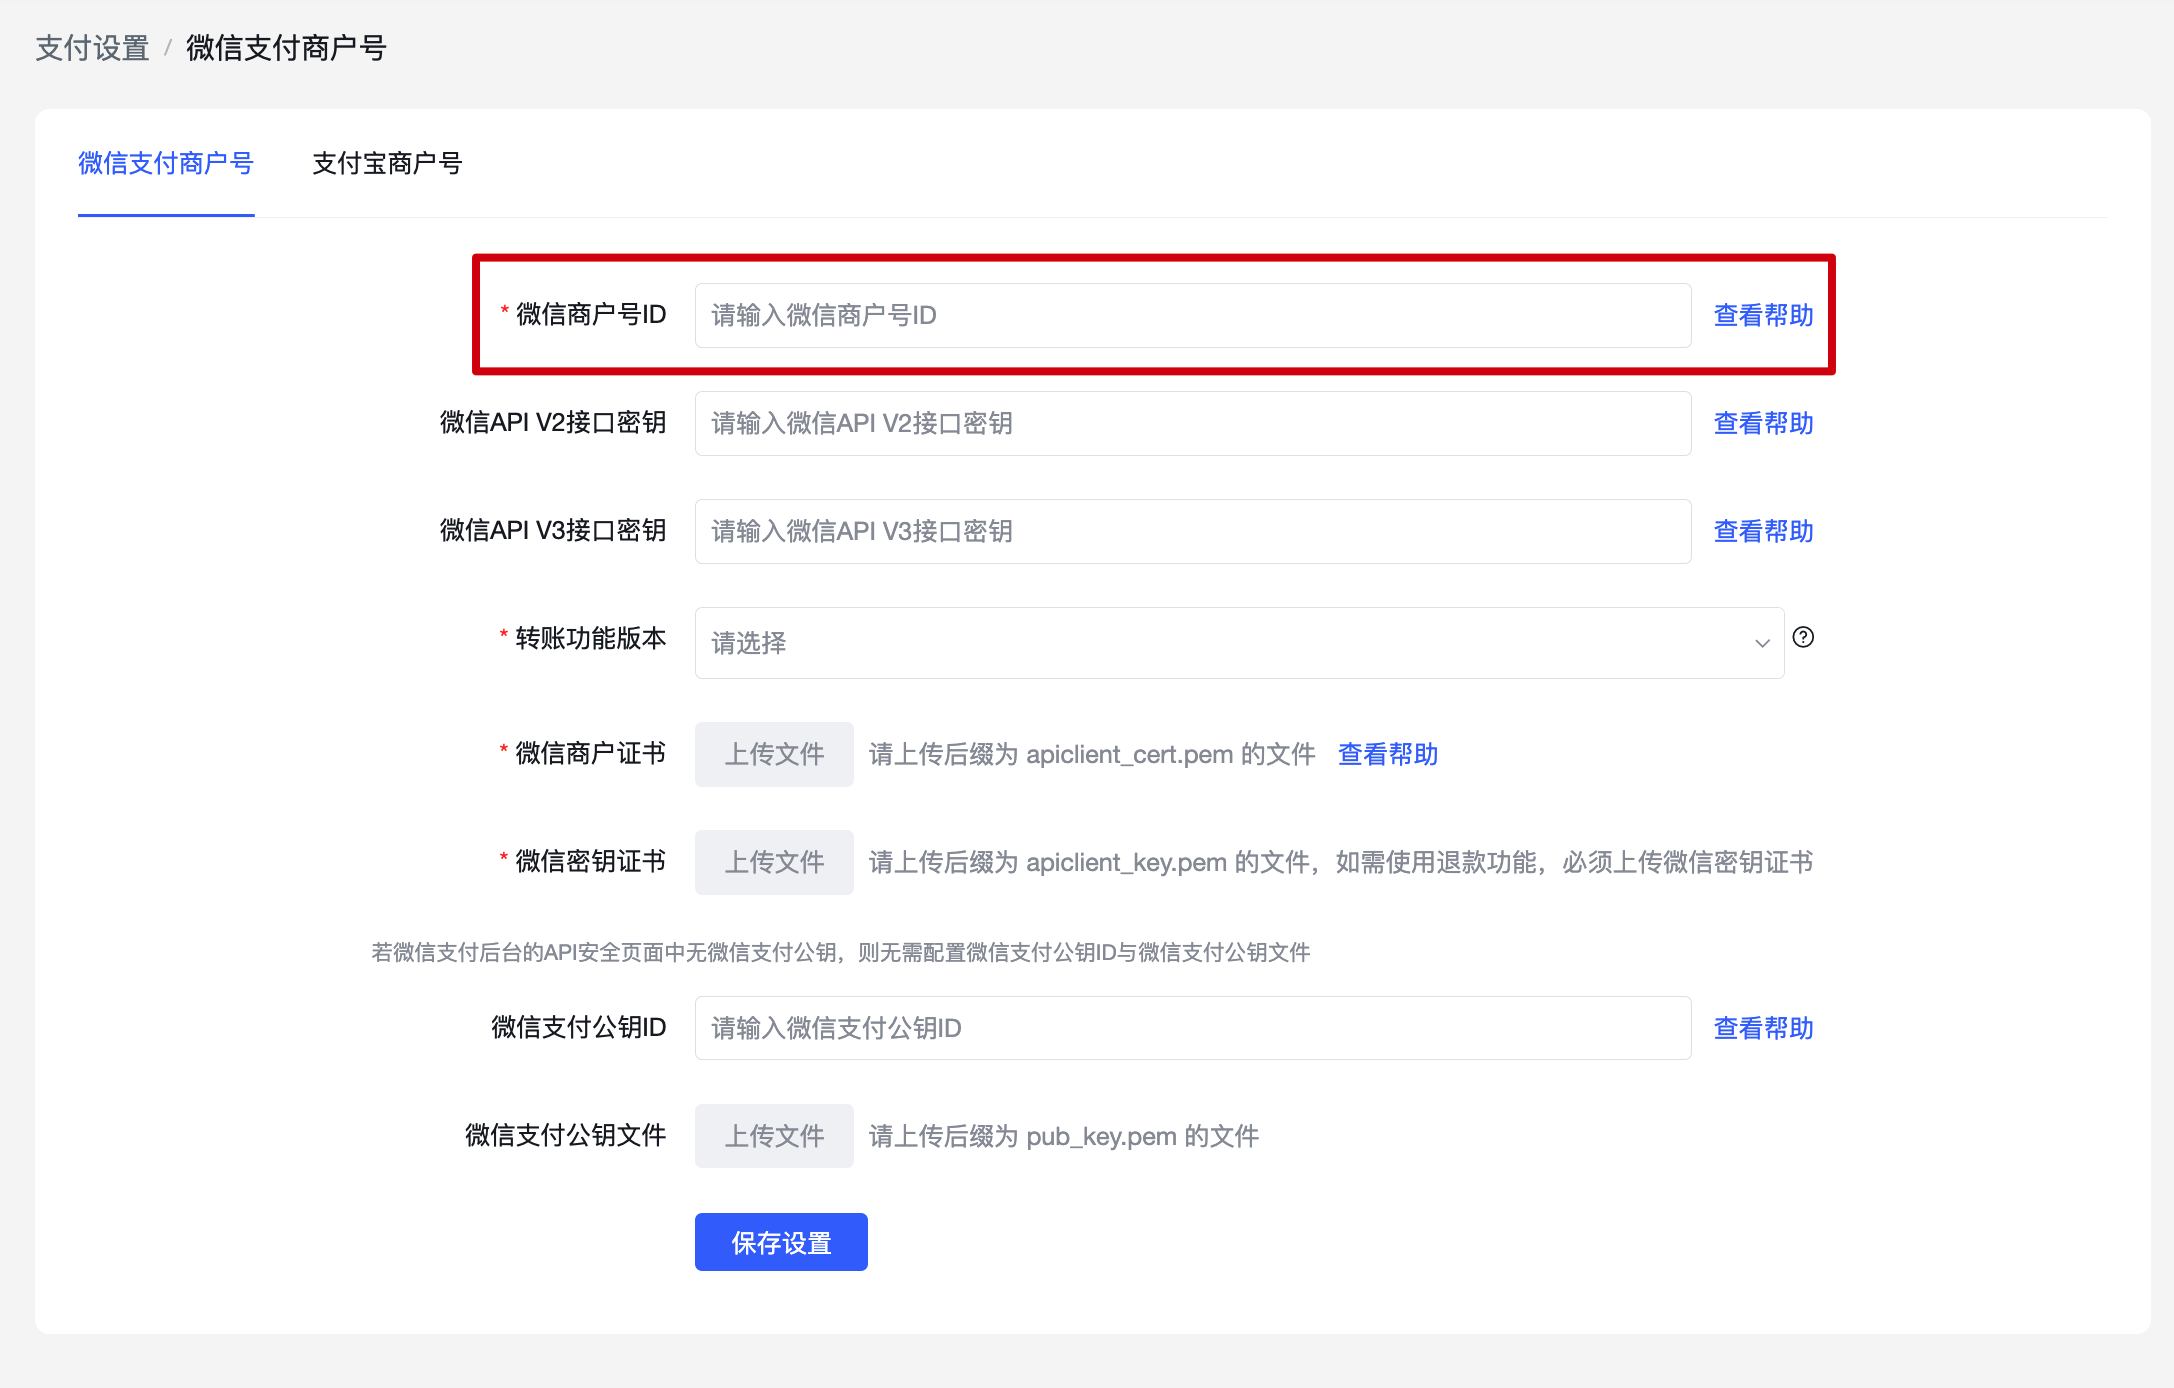The width and height of the screenshot is (2174, 1388).
Task: Open 查看帮助 next to 微信支付公钥ID
Action: pyautogui.click(x=1763, y=1028)
